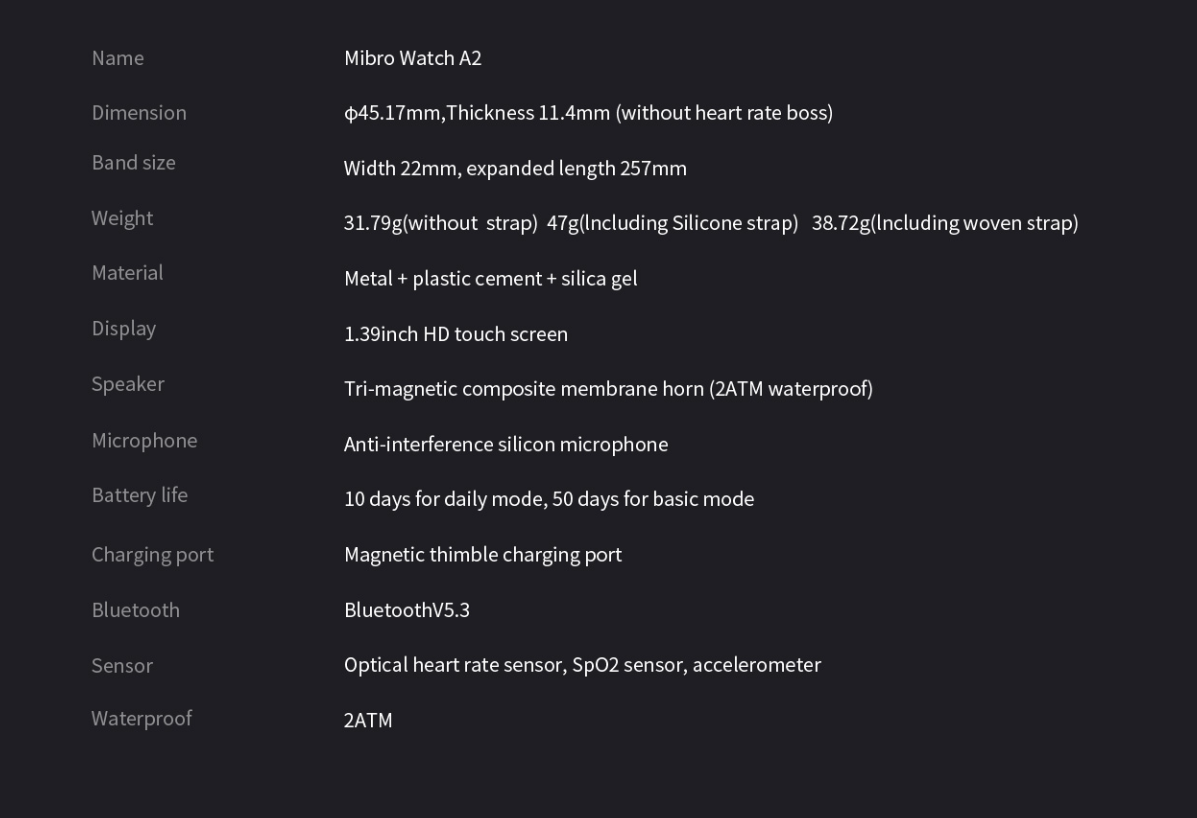The width and height of the screenshot is (1197, 818).
Task: Click 'Width 22mm, expanded length 257mm' text
Action: coord(515,169)
